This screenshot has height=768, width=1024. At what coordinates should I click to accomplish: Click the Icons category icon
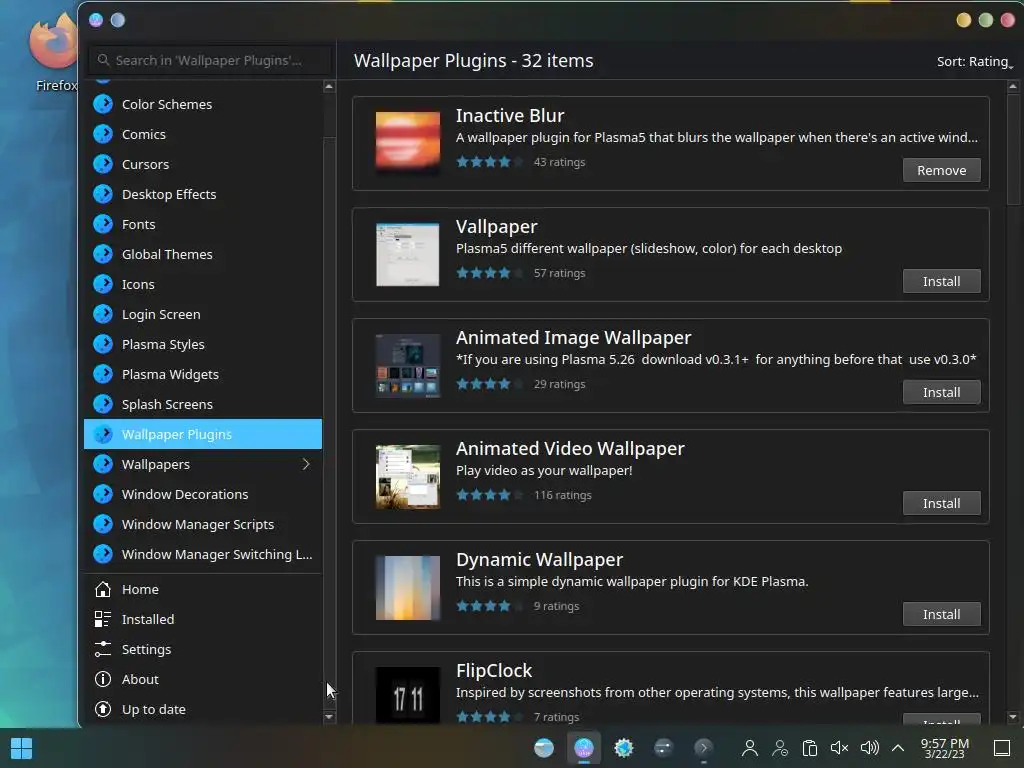point(103,284)
